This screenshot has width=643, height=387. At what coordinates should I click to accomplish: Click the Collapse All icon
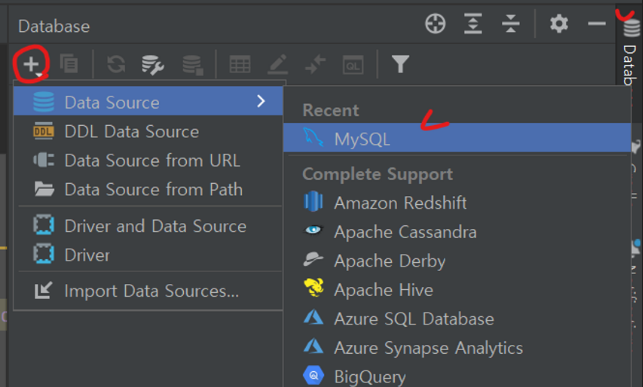[511, 23]
